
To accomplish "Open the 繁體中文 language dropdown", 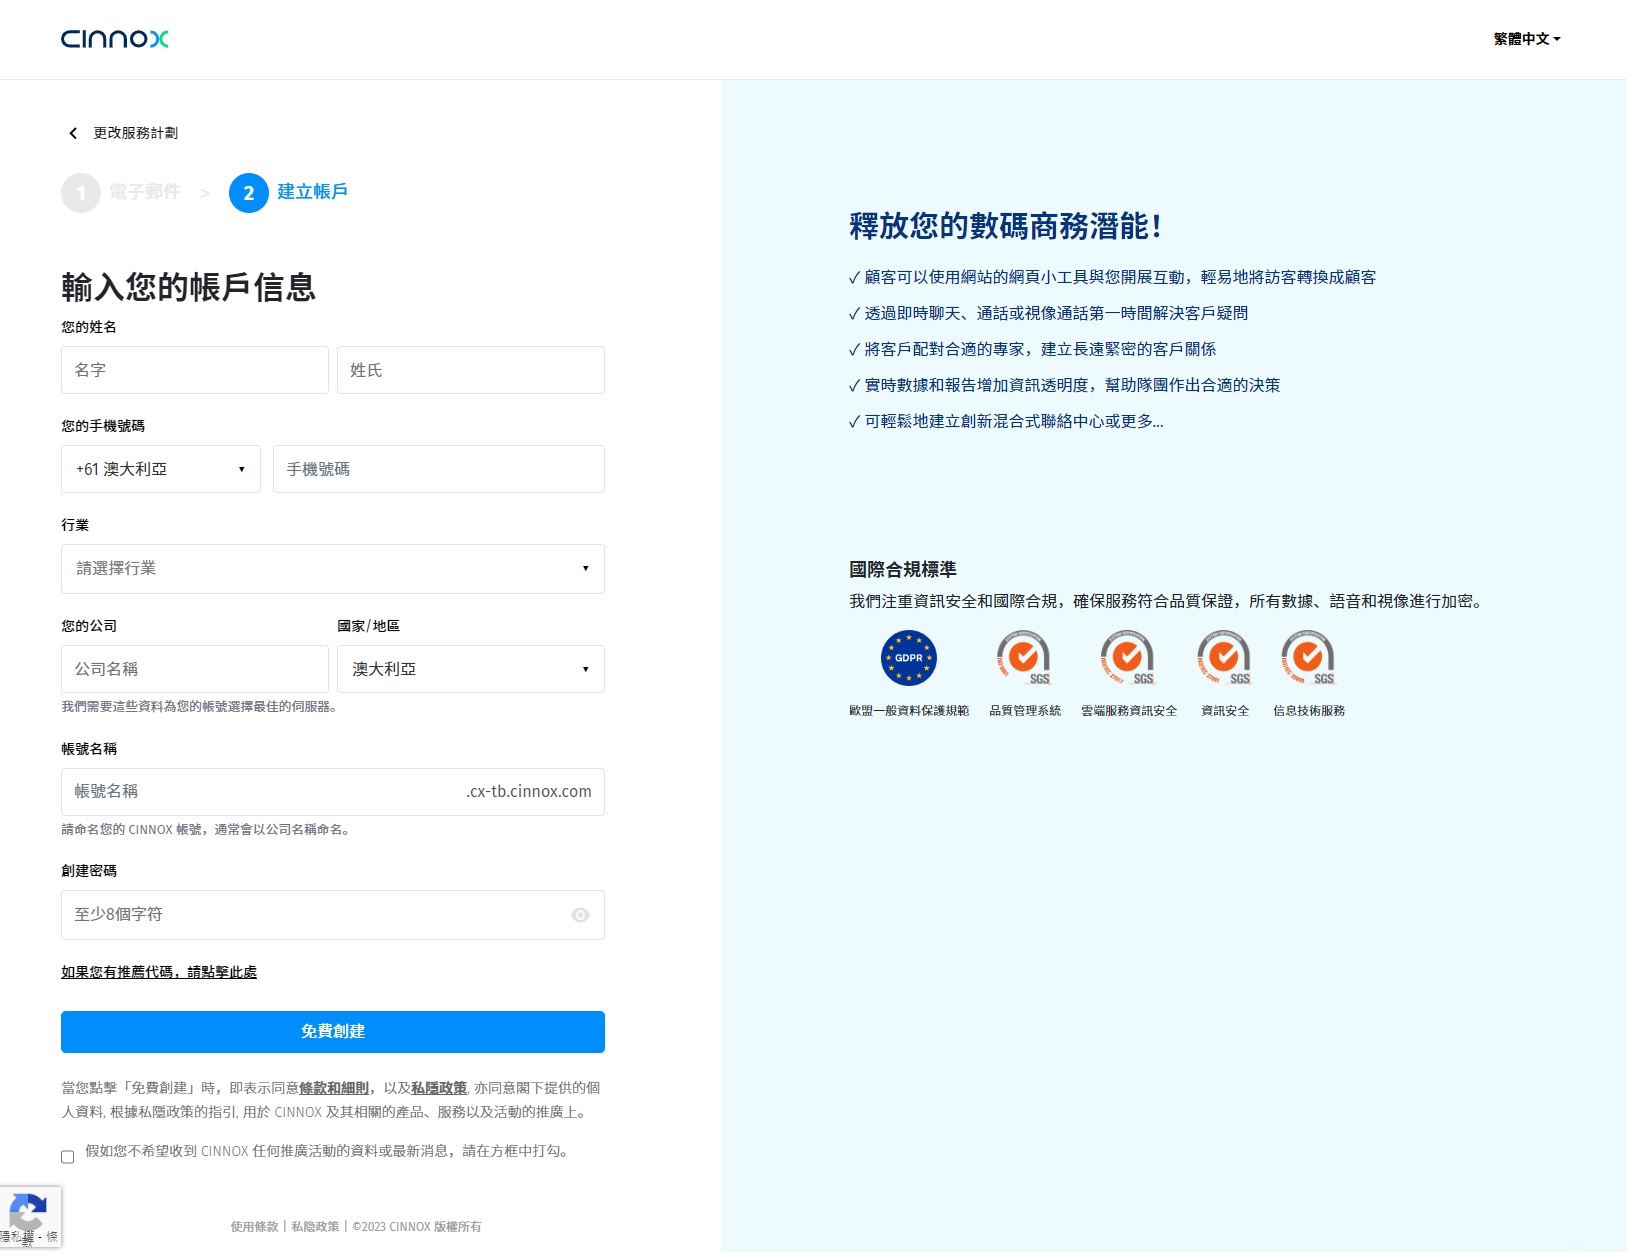I will (x=1527, y=39).
